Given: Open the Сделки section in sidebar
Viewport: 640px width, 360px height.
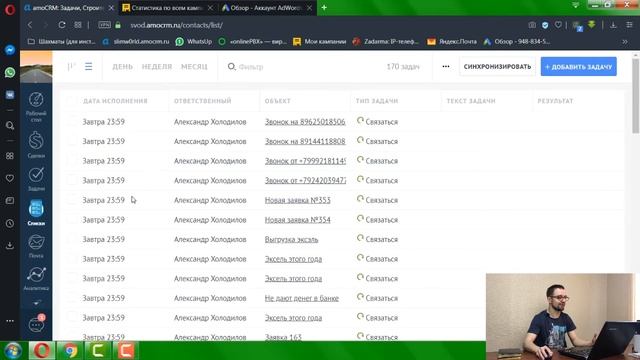Looking at the screenshot, I should [x=36, y=144].
